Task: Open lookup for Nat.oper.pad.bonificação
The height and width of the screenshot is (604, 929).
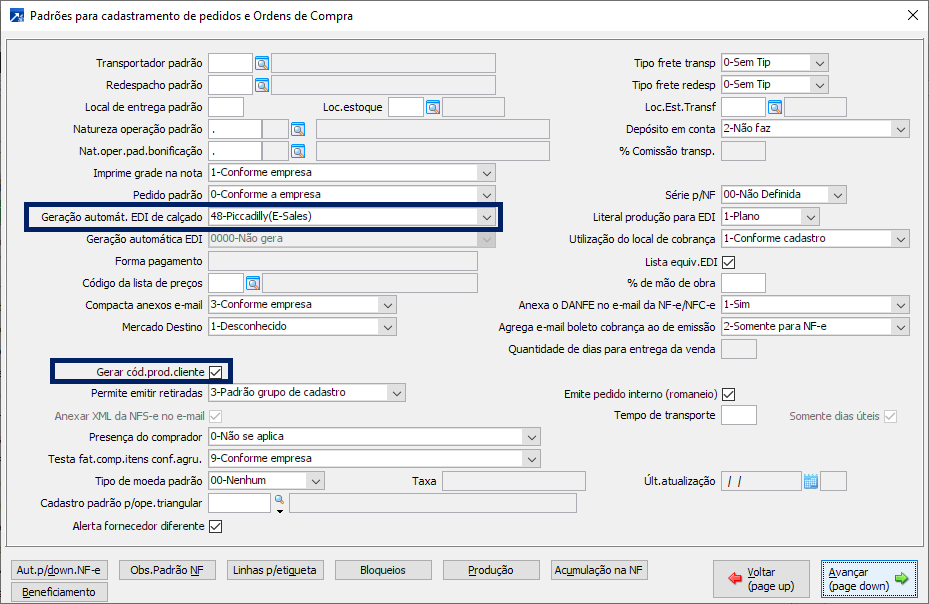Action: tap(297, 151)
